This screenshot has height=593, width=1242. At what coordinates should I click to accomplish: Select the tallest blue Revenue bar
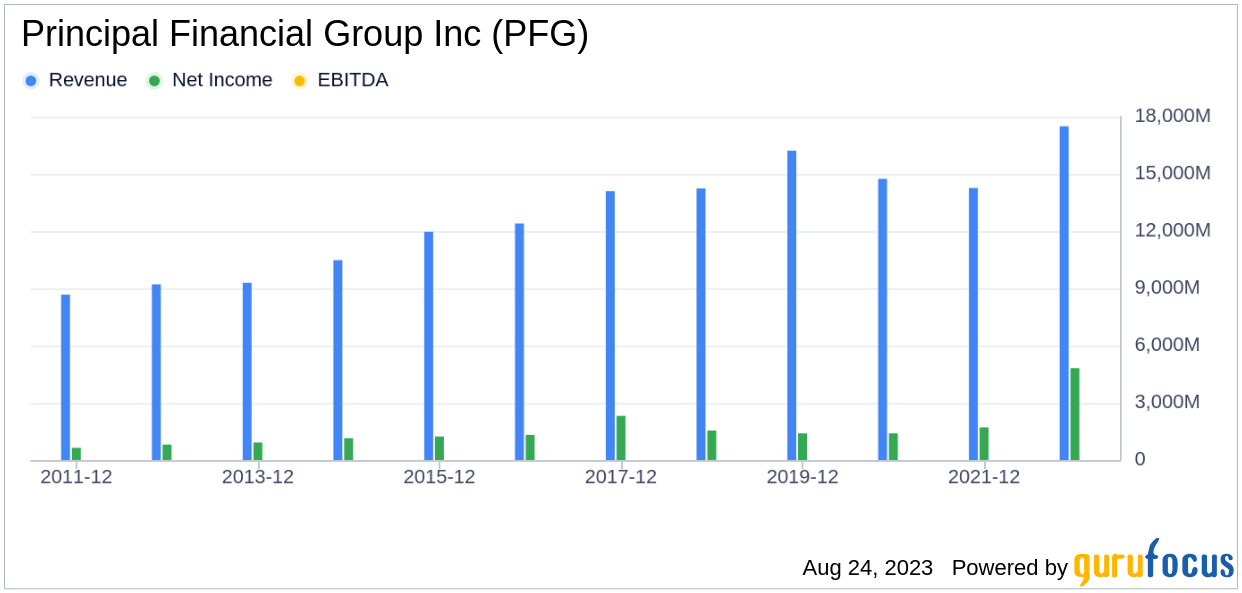[1064, 293]
